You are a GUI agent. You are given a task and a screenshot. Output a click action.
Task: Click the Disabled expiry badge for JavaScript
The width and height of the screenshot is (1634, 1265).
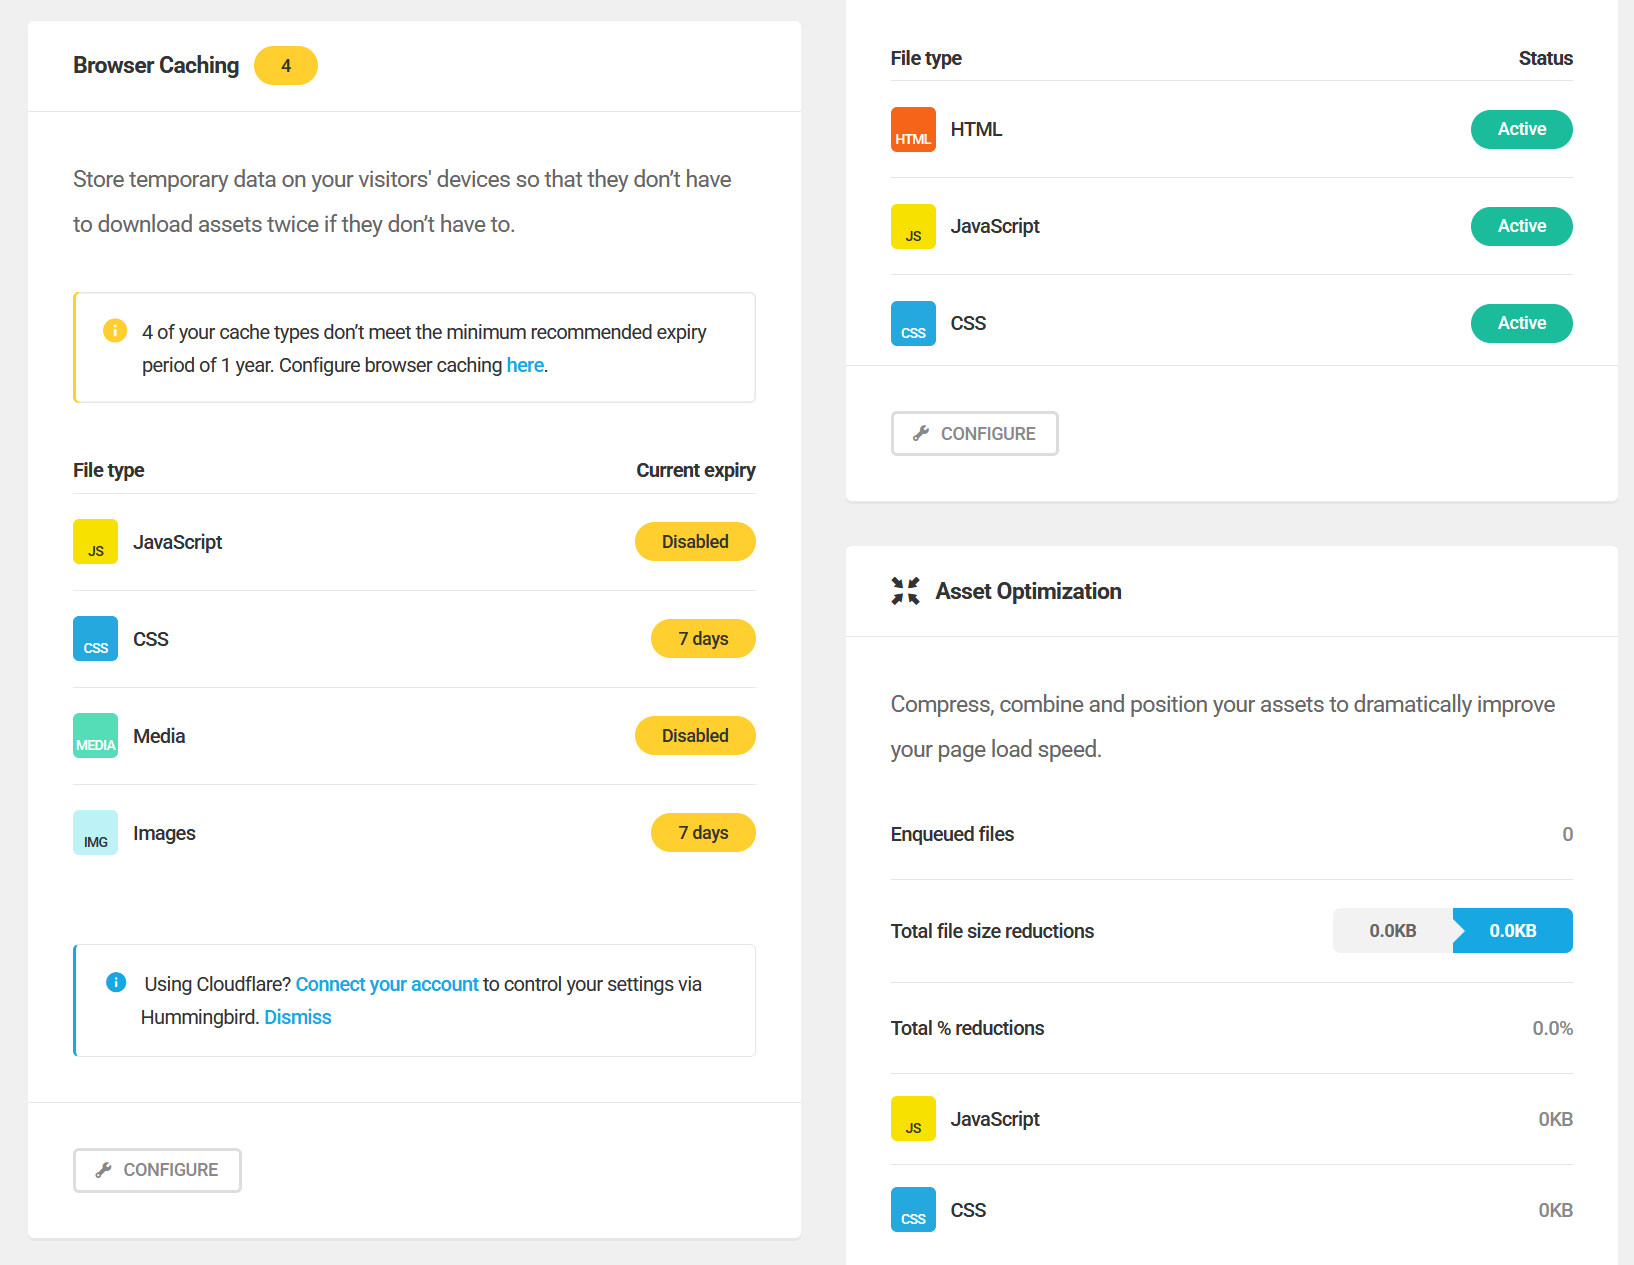click(695, 542)
